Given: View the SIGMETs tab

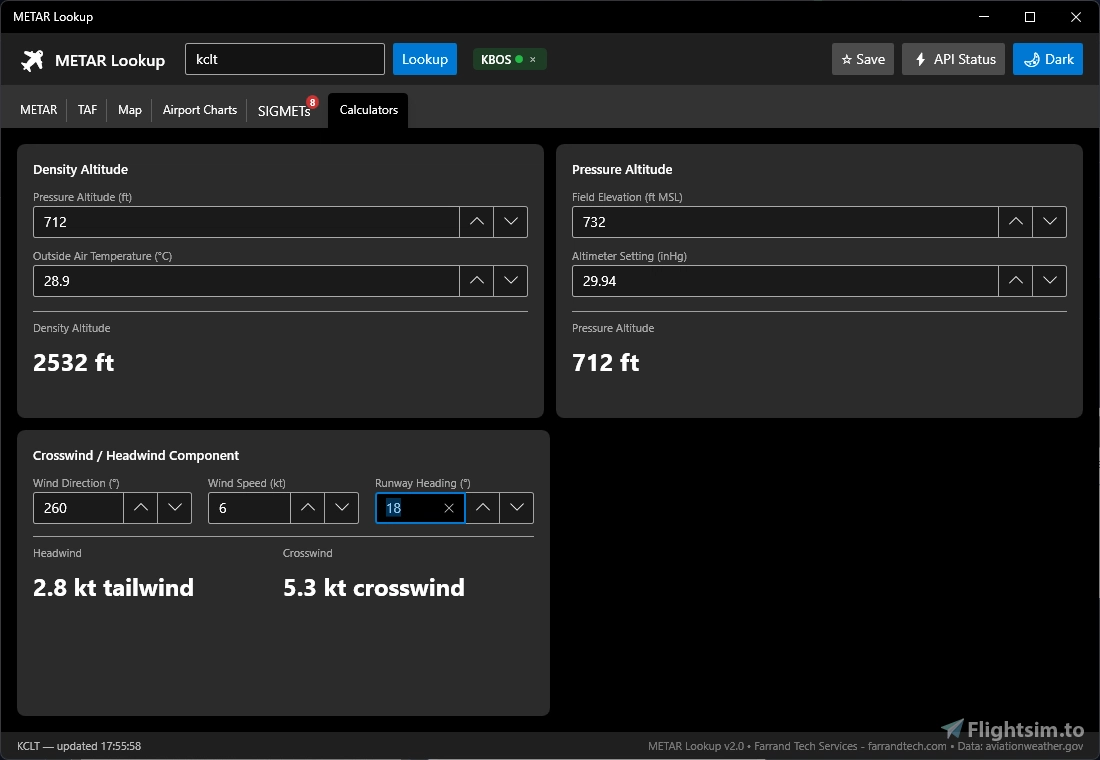Looking at the screenshot, I should (x=284, y=111).
